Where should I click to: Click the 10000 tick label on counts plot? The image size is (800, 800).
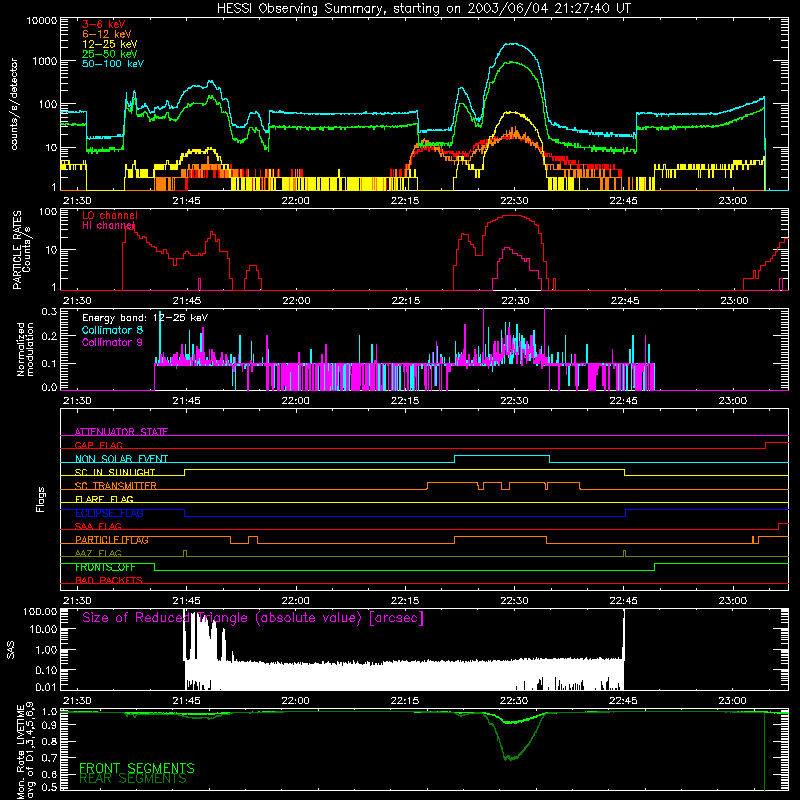(42, 20)
